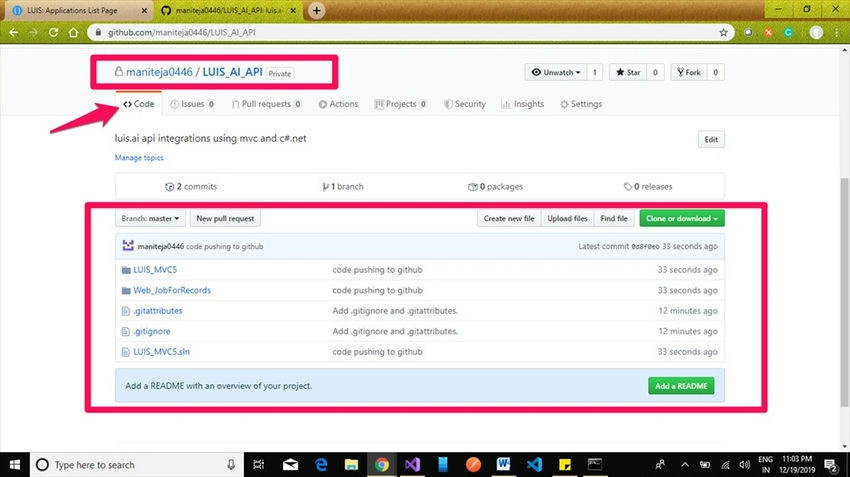Image resolution: width=850 pixels, height=477 pixels.
Task: Open Task View on taskbar
Action: (x=259, y=465)
